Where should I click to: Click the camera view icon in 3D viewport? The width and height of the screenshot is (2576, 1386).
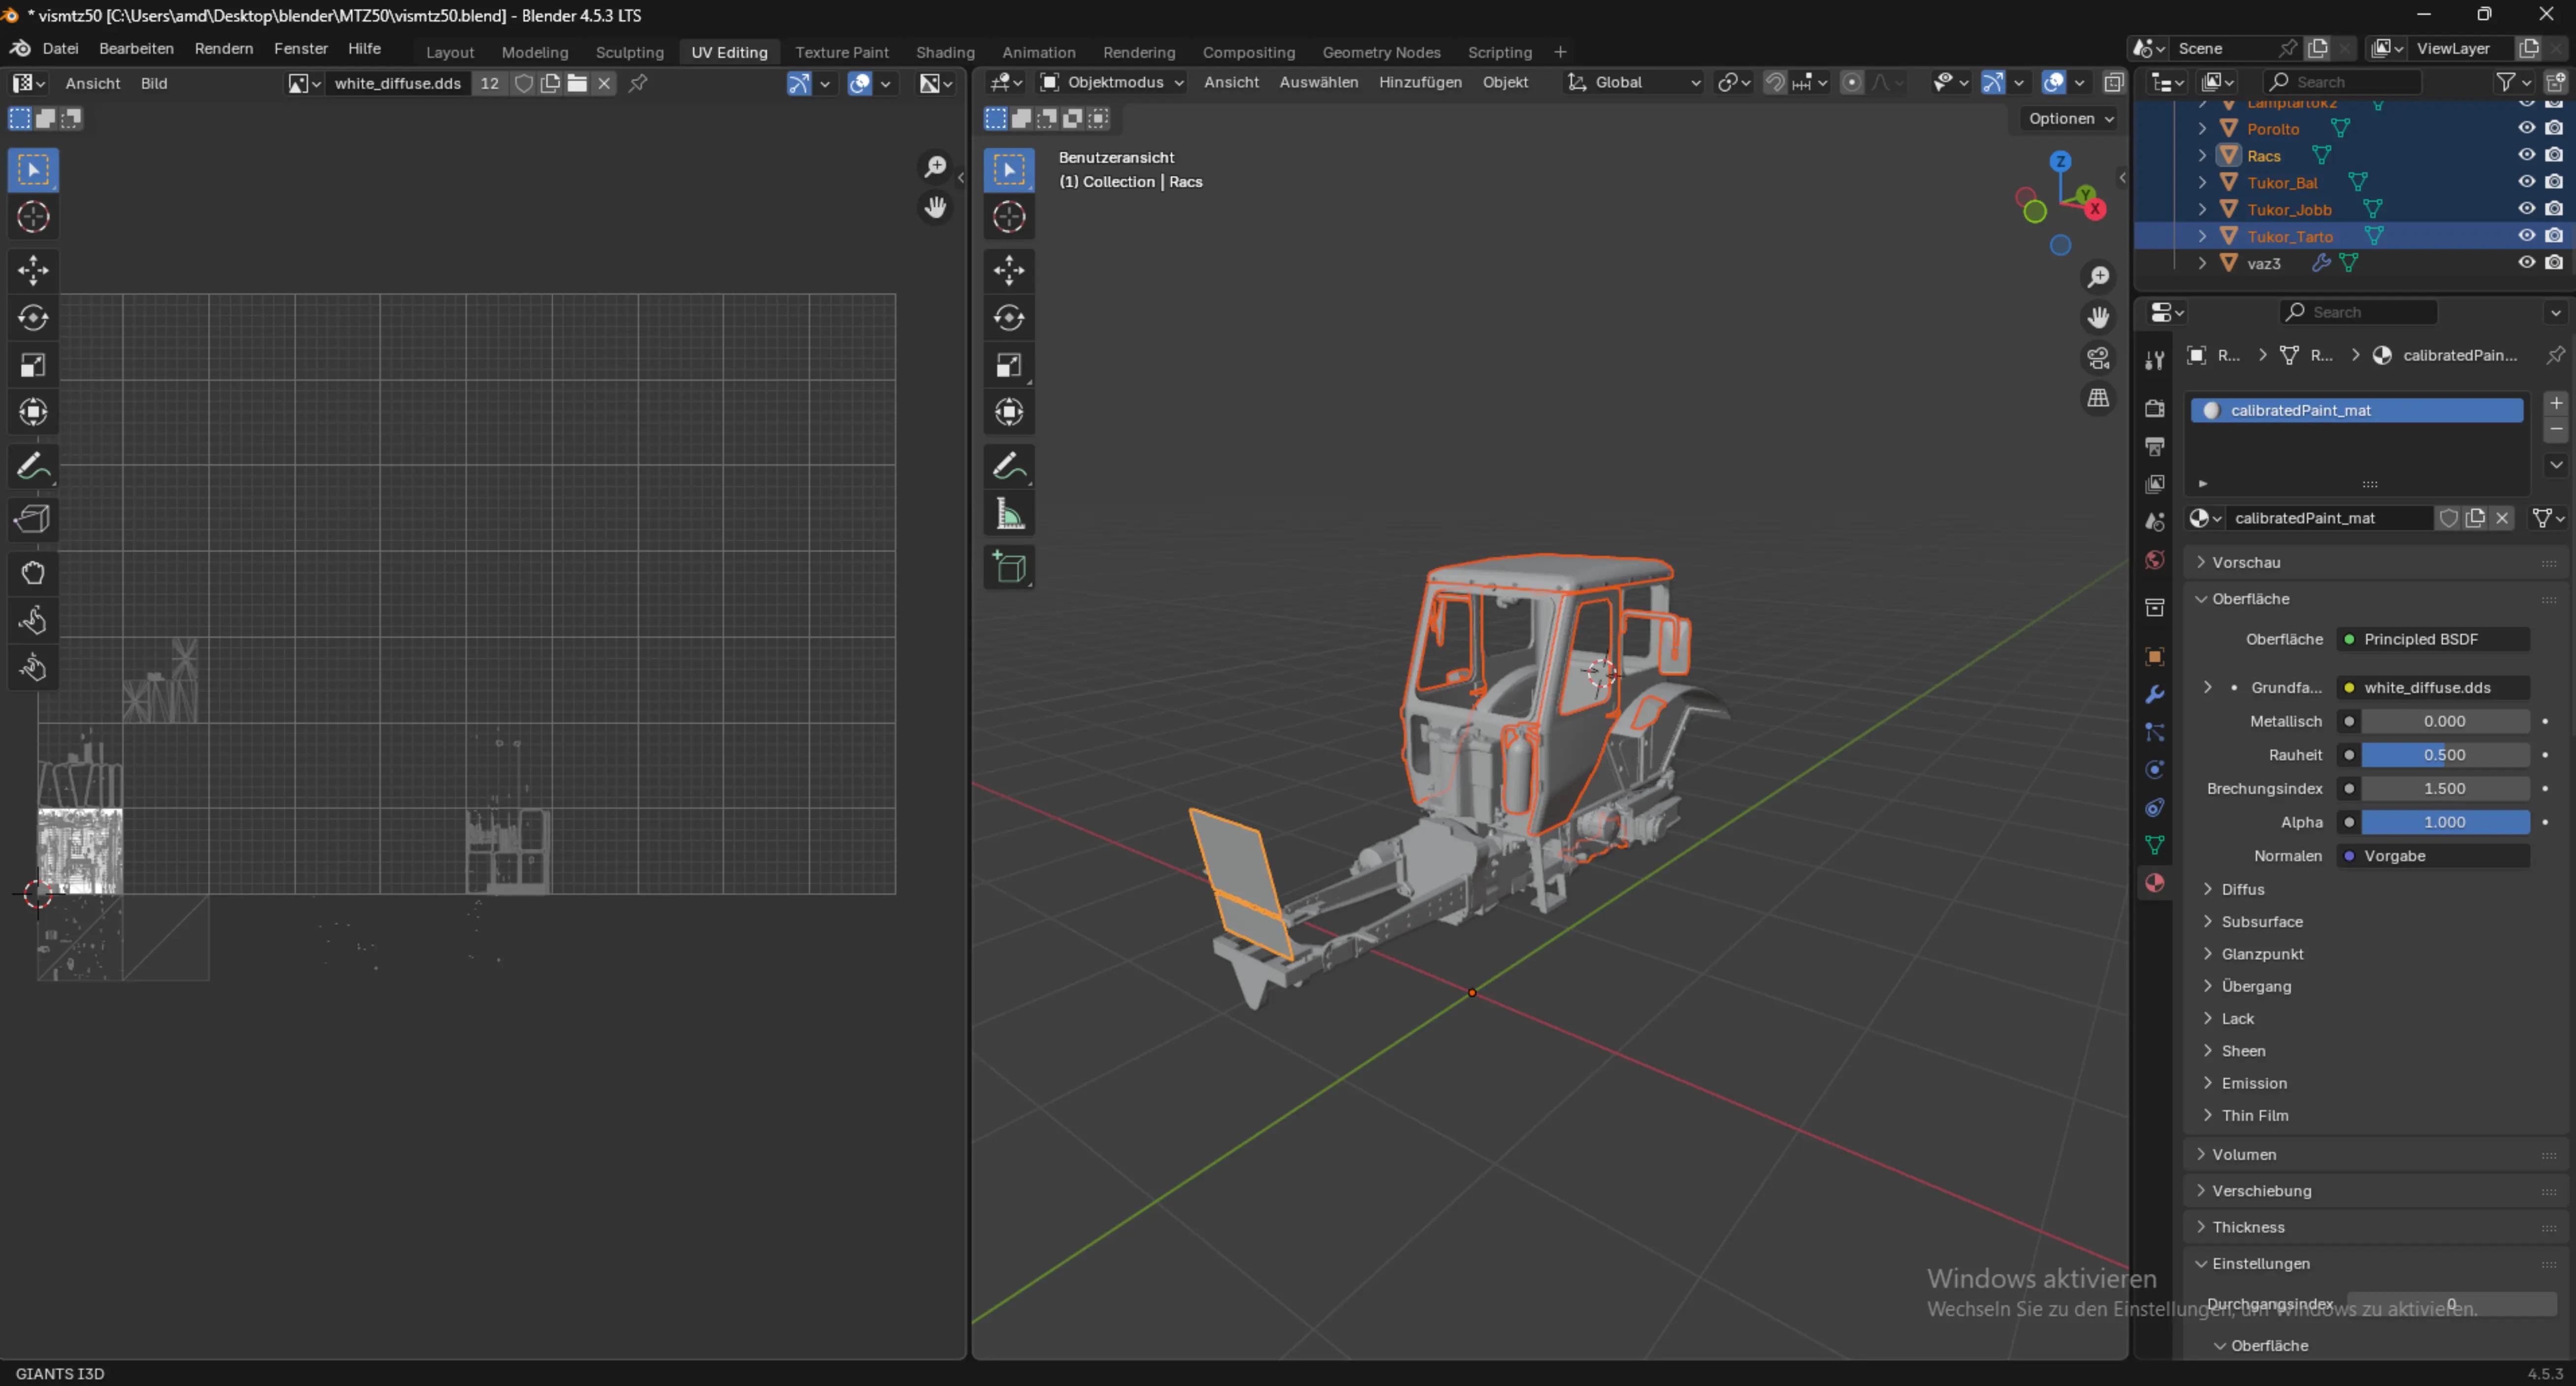tap(2098, 358)
